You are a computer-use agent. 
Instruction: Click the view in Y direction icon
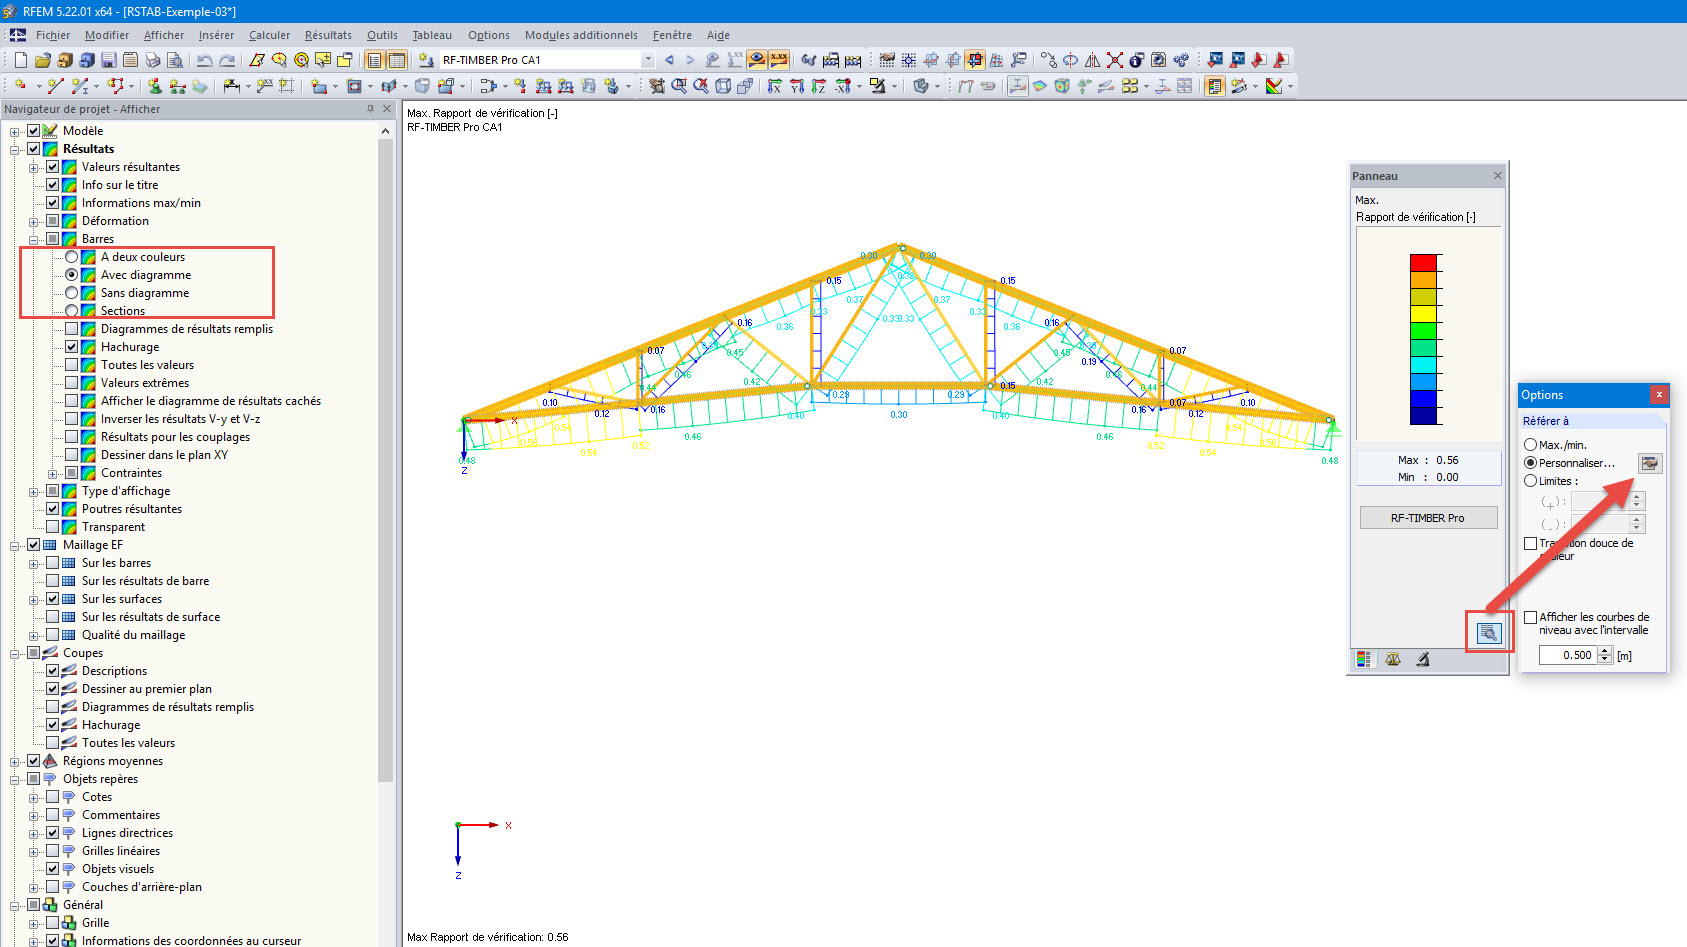(797, 87)
